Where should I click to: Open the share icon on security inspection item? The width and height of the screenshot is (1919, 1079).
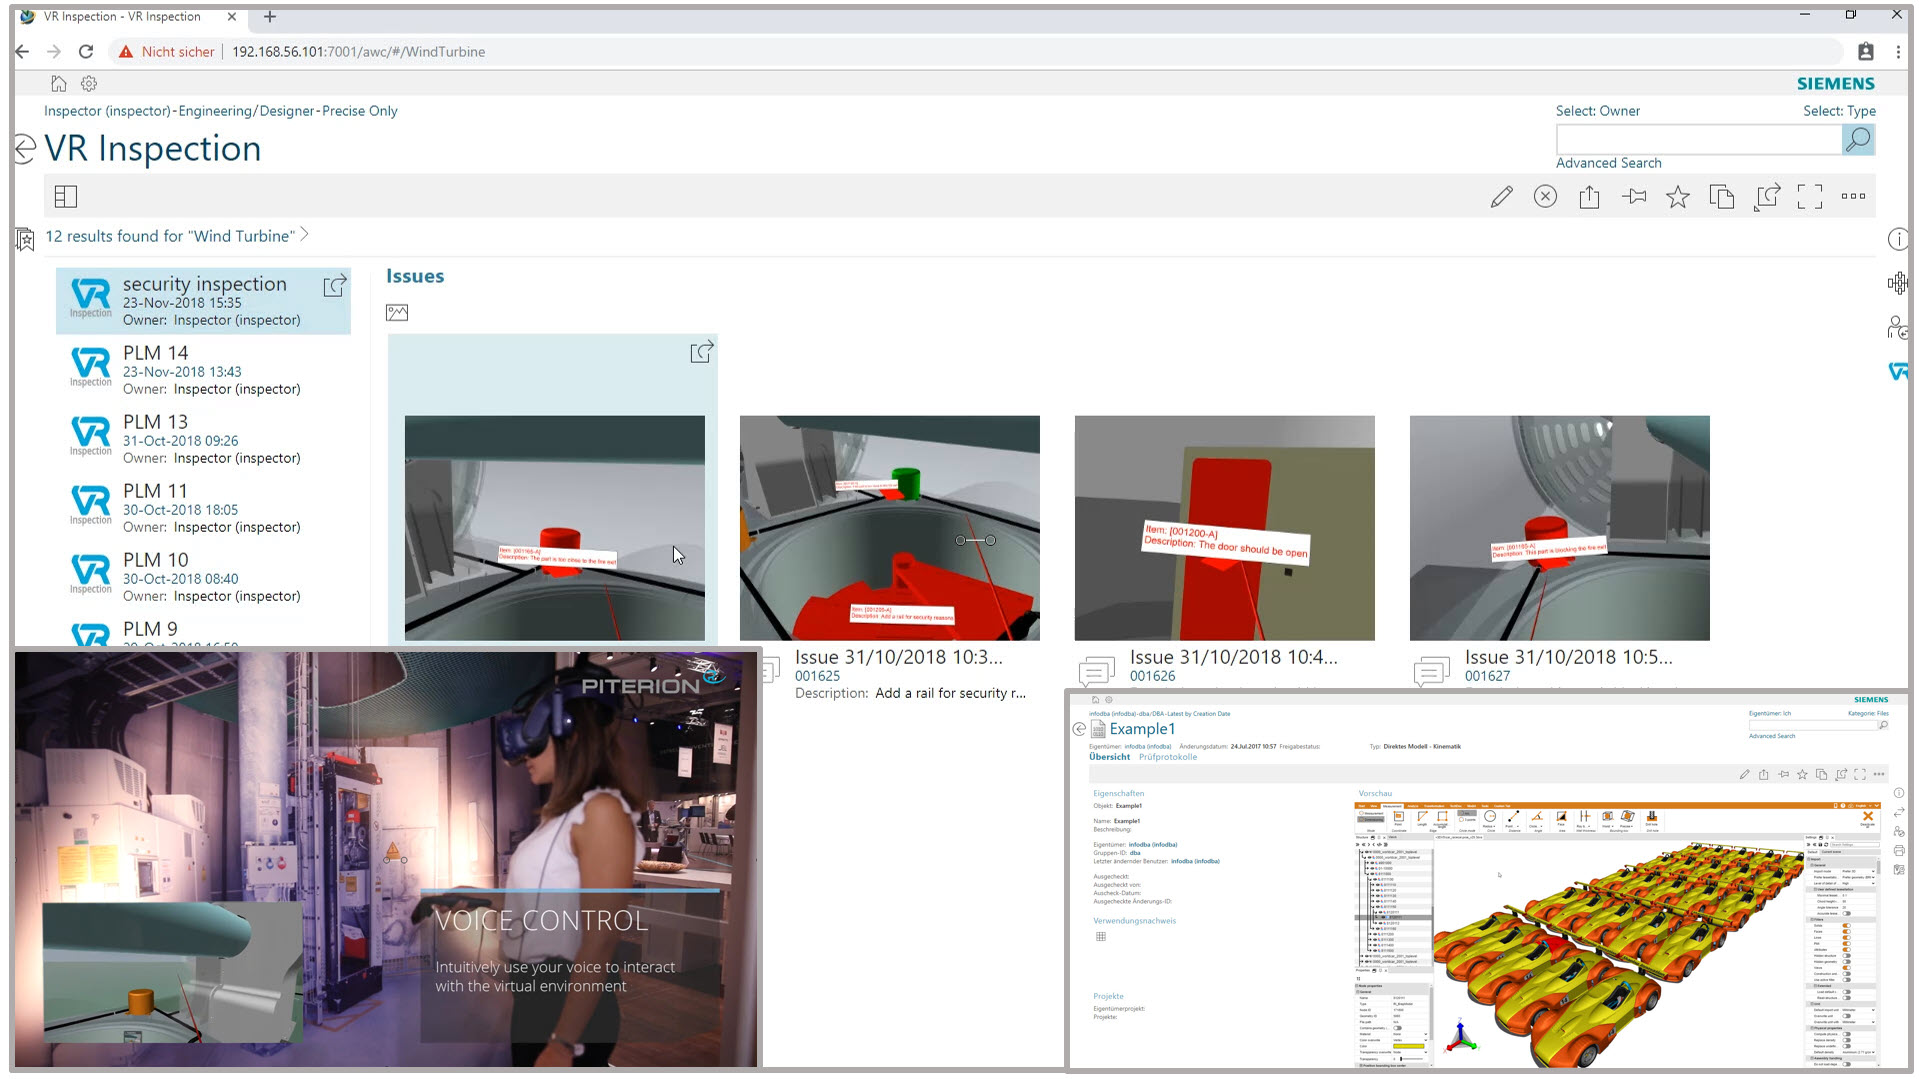pos(334,286)
